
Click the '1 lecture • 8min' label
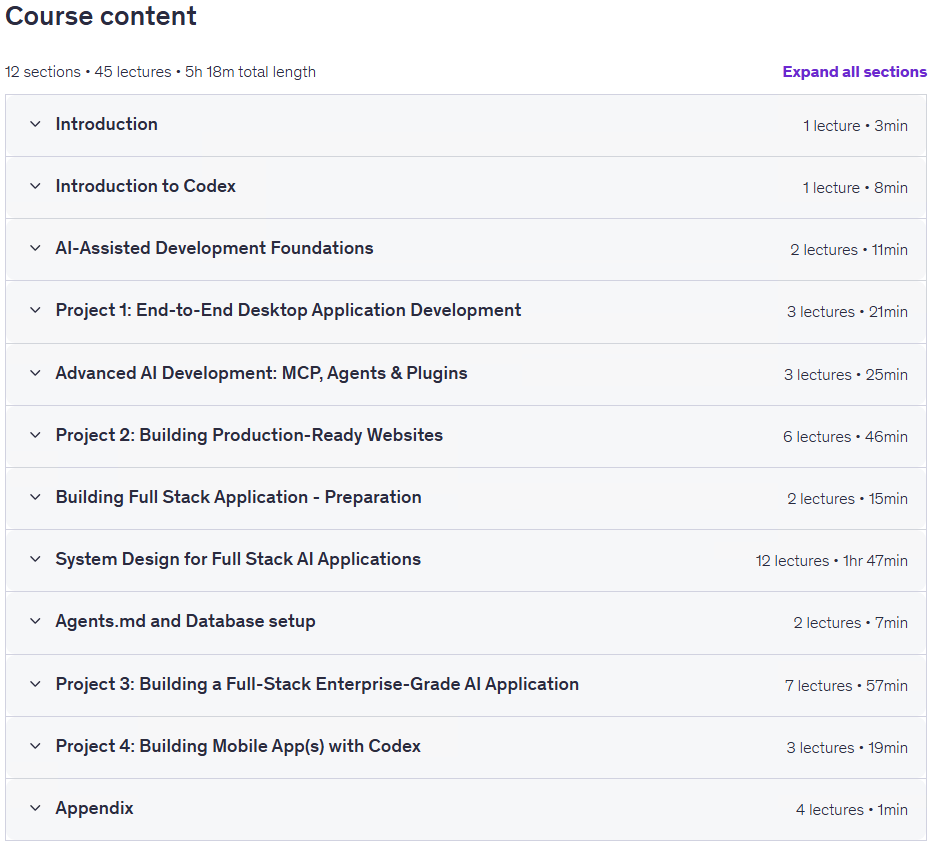click(855, 188)
